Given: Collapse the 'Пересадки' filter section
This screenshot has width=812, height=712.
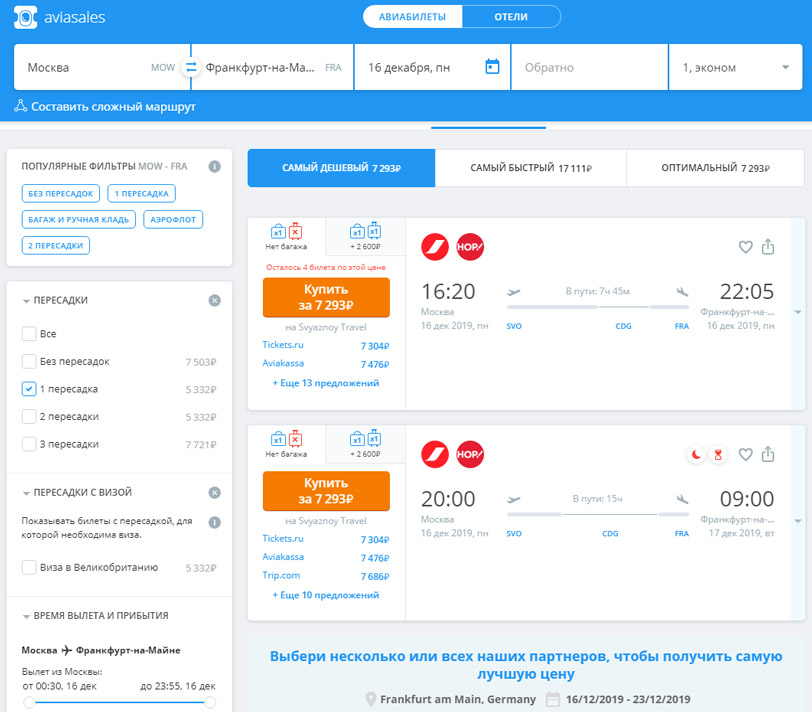Looking at the screenshot, I should pyautogui.click(x=26, y=300).
